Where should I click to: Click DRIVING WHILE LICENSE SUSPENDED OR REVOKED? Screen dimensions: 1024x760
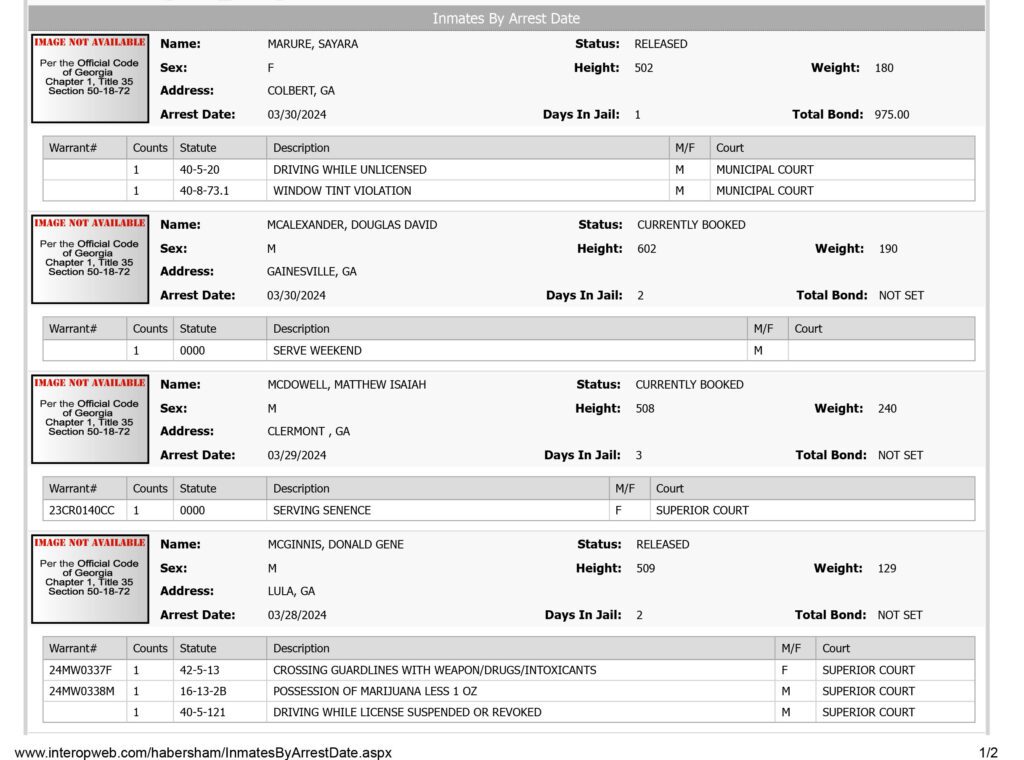[407, 712]
